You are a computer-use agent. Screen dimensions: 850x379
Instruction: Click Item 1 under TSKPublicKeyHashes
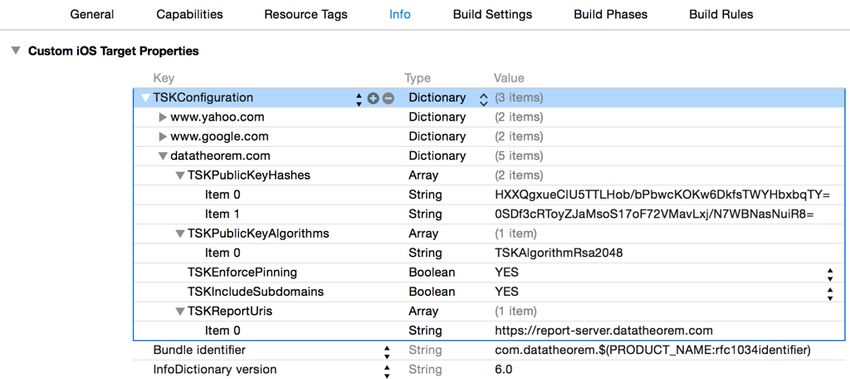tap(222, 214)
